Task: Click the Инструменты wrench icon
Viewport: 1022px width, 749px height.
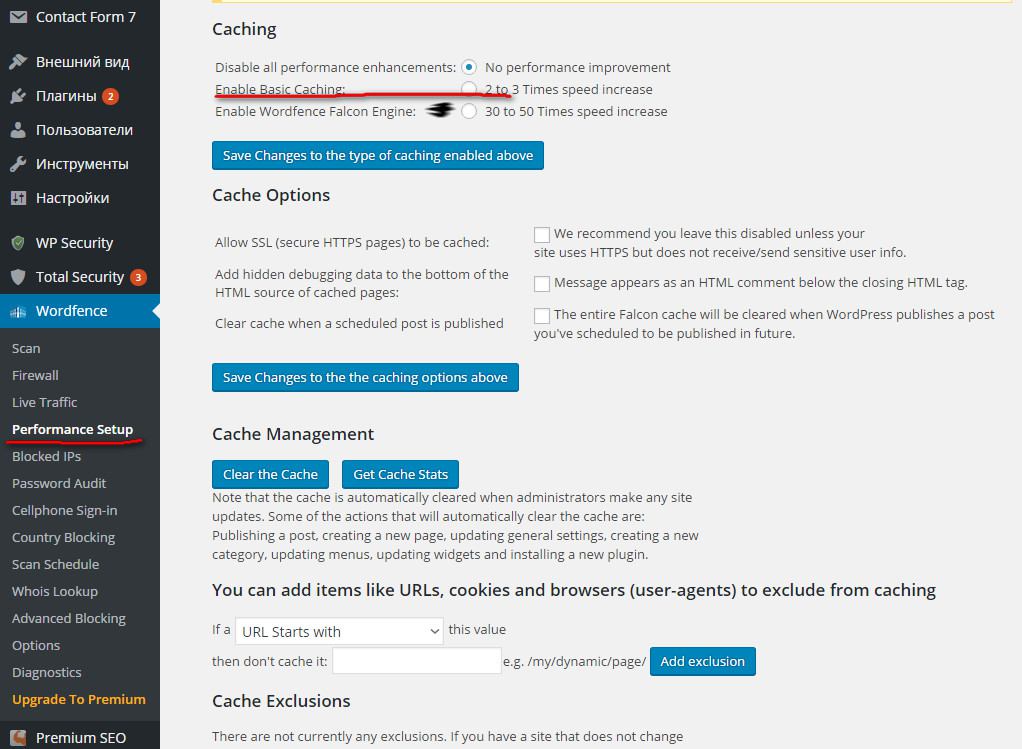Action: [18, 164]
